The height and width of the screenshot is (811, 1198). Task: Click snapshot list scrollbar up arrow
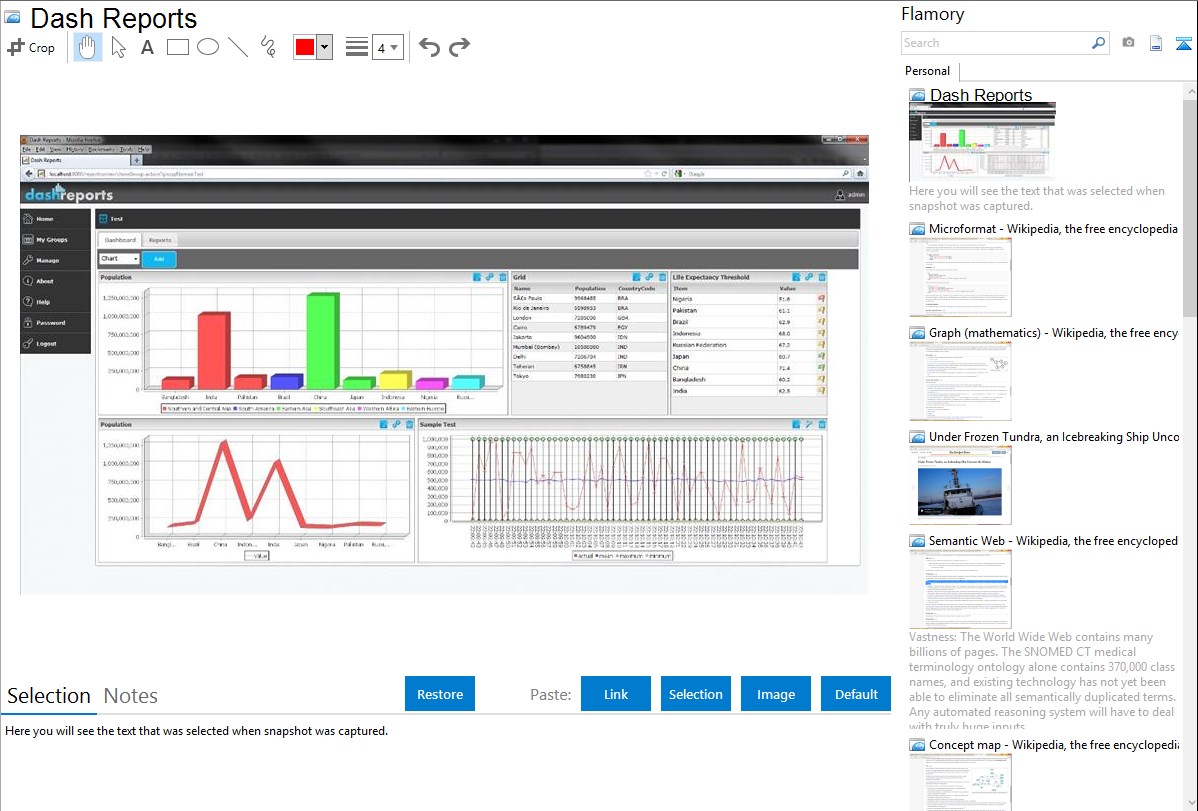1191,91
